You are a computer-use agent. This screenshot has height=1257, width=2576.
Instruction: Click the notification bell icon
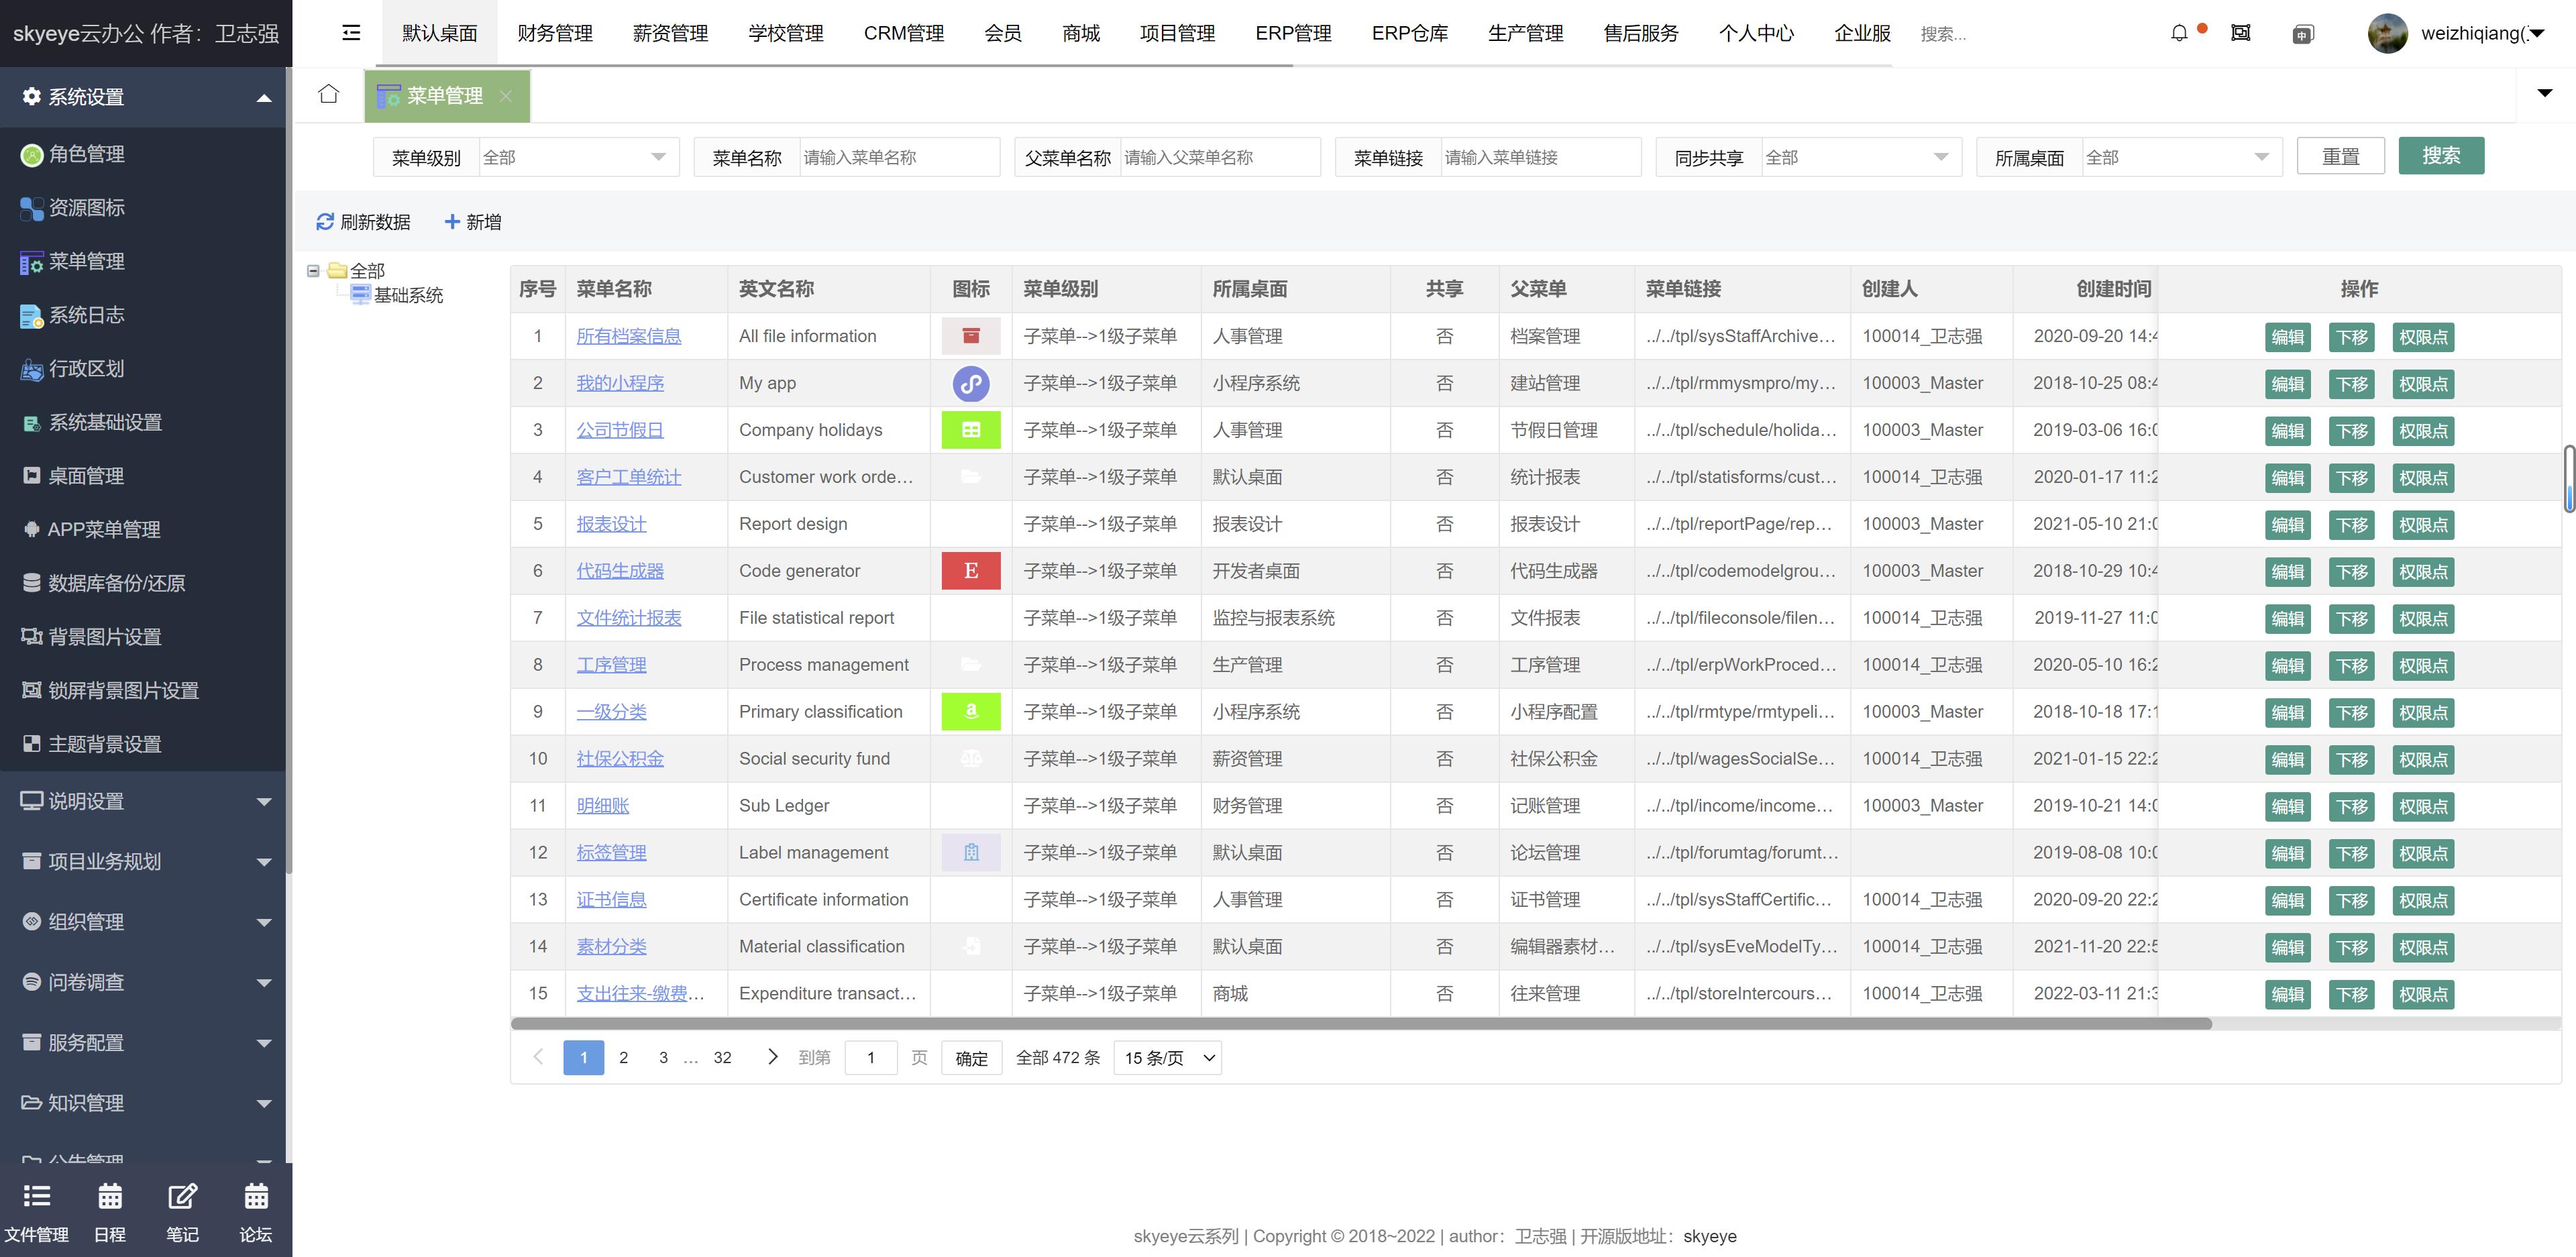(x=2179, y=33)
